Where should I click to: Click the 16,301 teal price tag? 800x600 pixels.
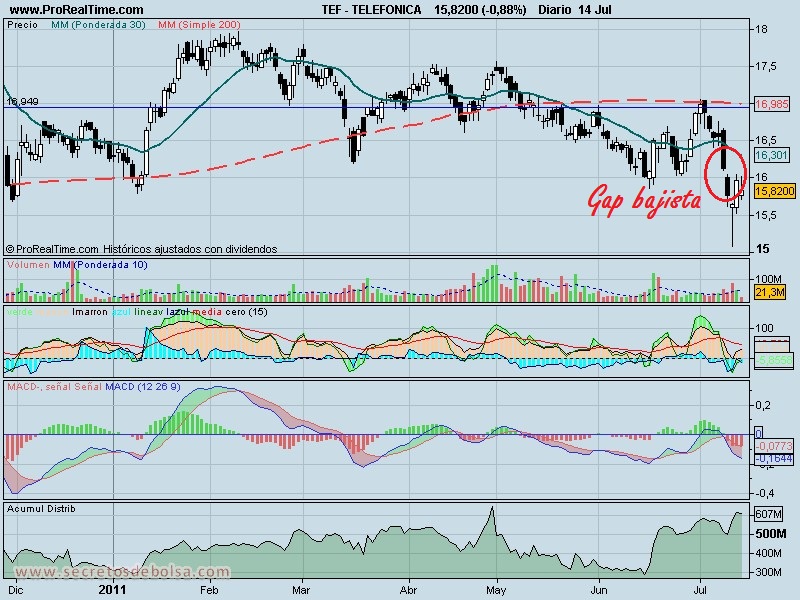pos(771,155)
